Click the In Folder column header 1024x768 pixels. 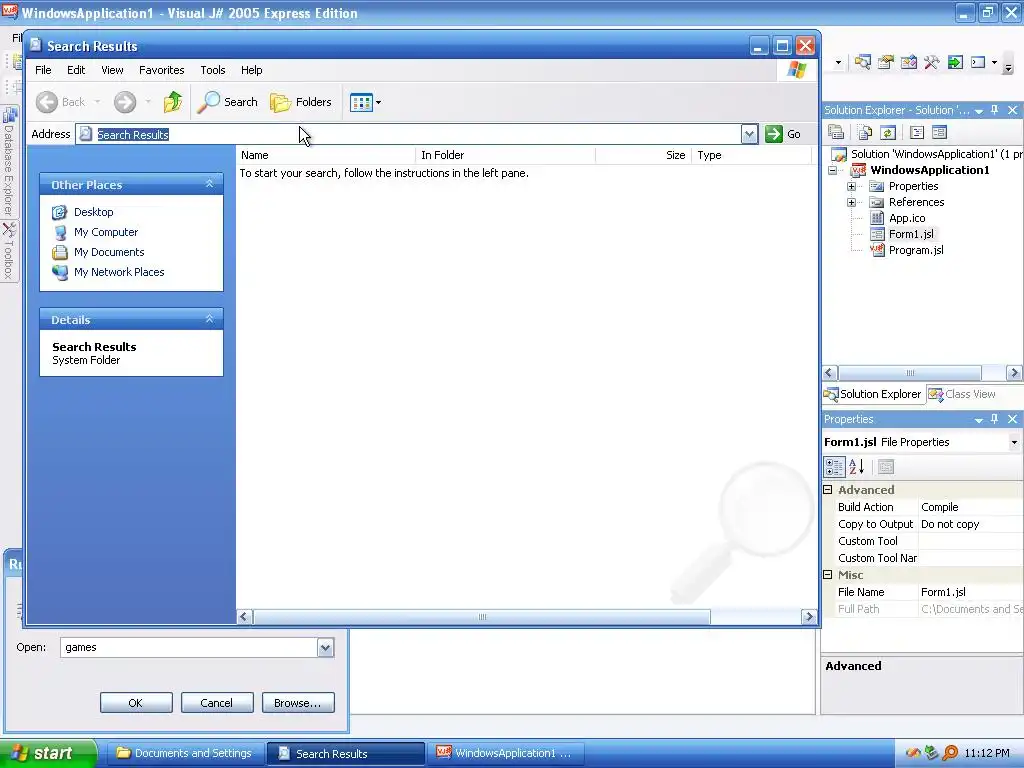coord(505,155)
